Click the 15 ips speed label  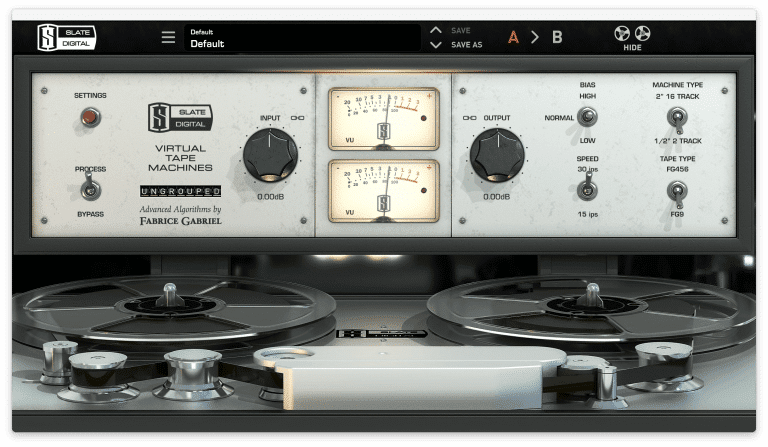587,214
